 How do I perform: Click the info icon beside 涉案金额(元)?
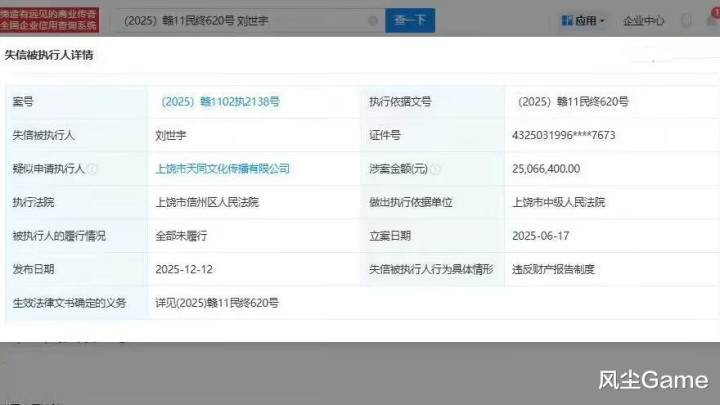point(435,169)
